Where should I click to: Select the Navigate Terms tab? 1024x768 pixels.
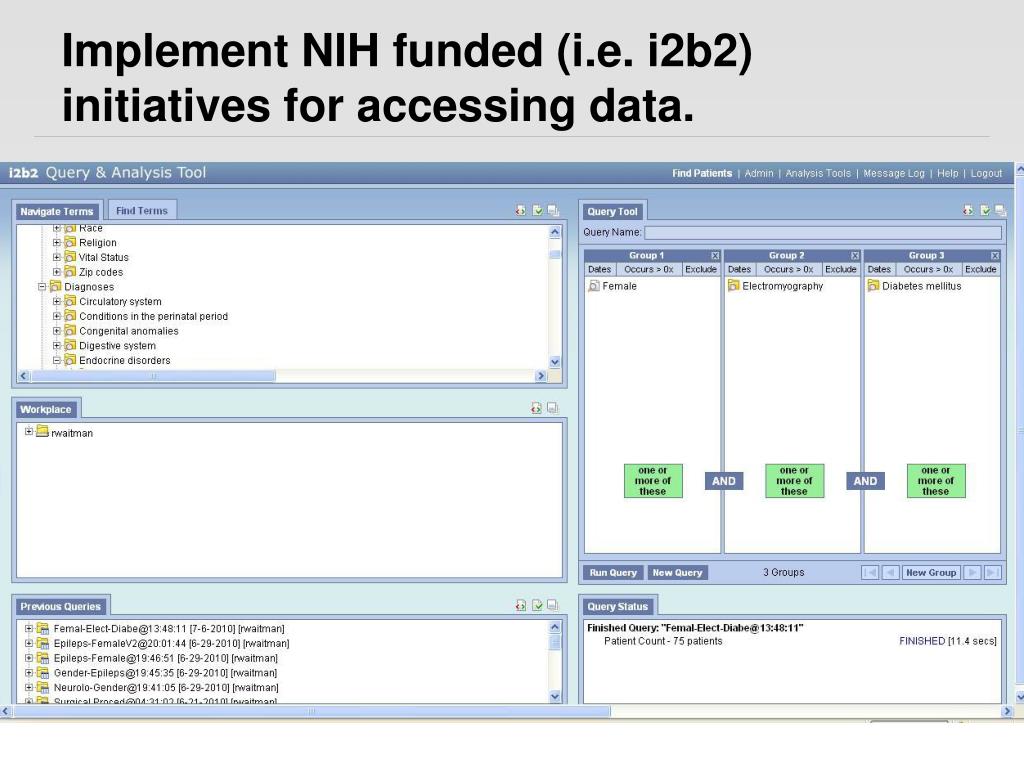(x=57, y=211)
